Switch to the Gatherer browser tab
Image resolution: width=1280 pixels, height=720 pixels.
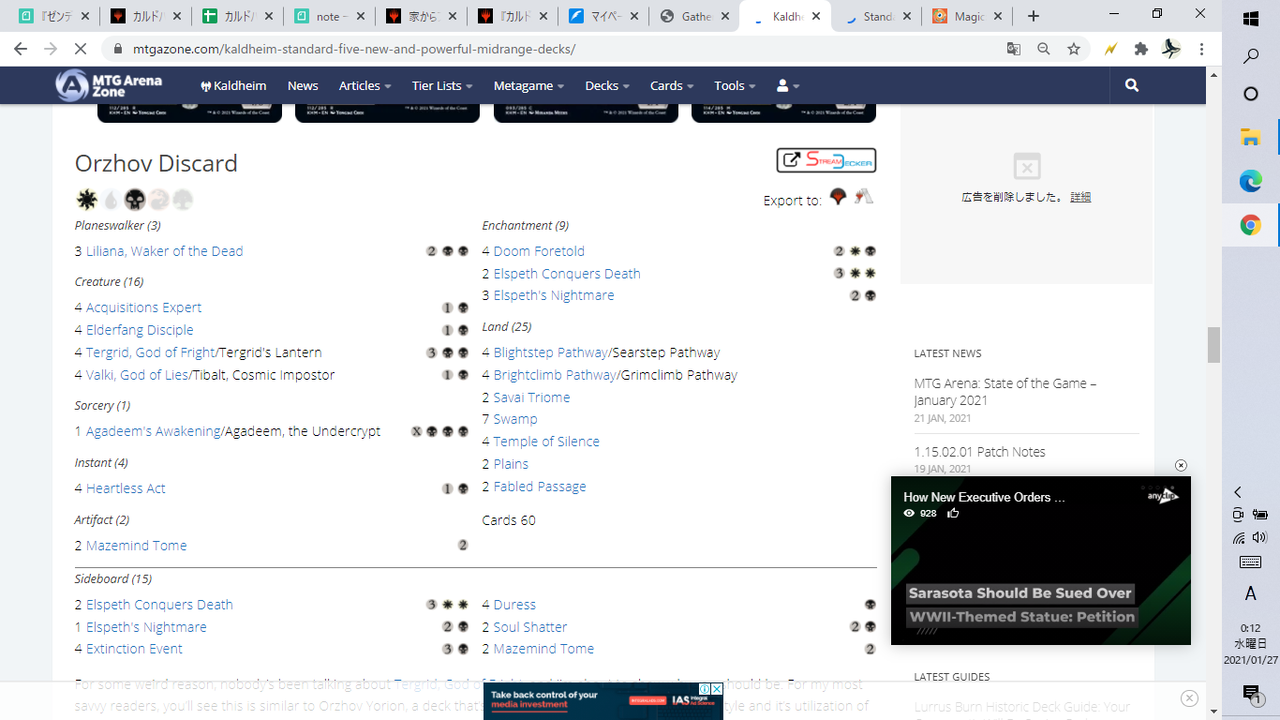point(693,16)
